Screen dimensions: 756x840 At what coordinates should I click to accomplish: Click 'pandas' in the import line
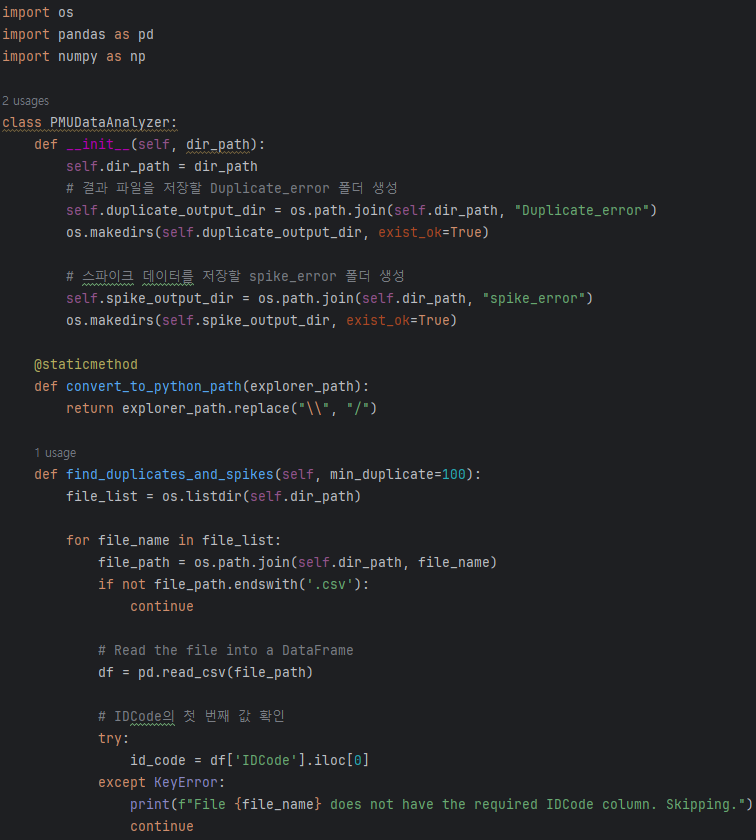[81, 35]
